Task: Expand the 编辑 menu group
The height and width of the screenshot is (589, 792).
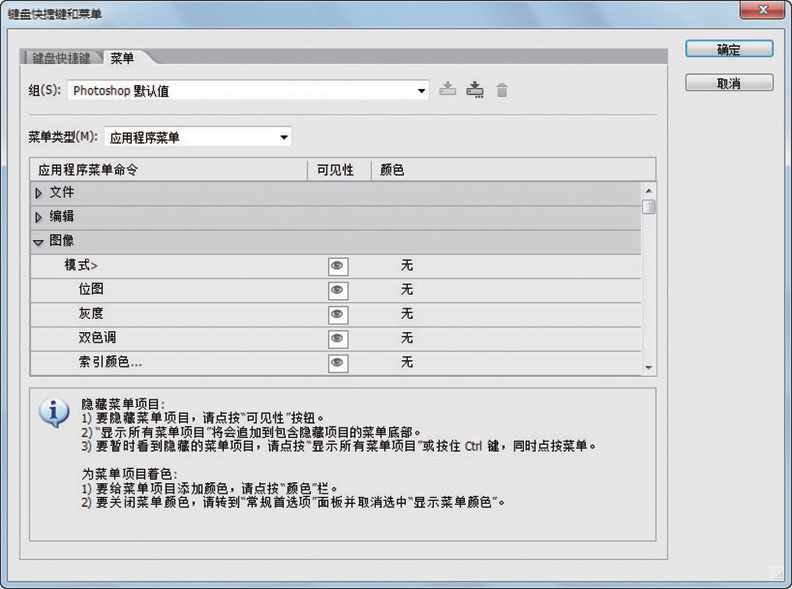Action: 39,217
